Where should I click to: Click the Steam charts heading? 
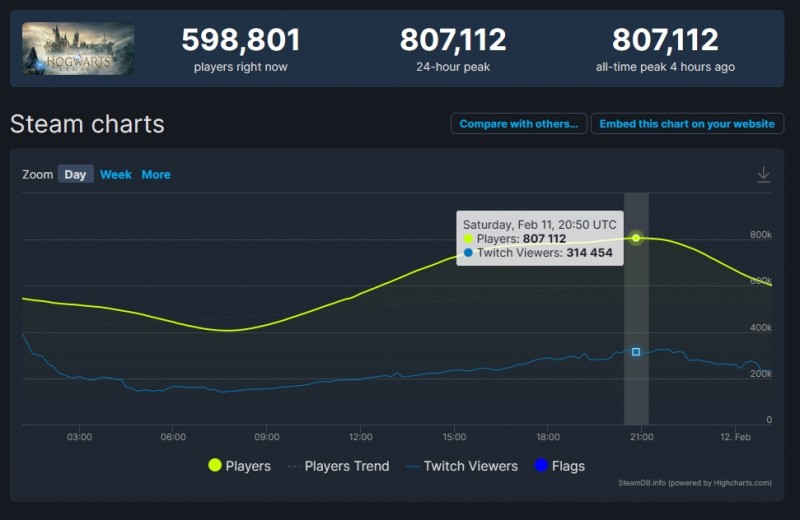coord(87,124)
